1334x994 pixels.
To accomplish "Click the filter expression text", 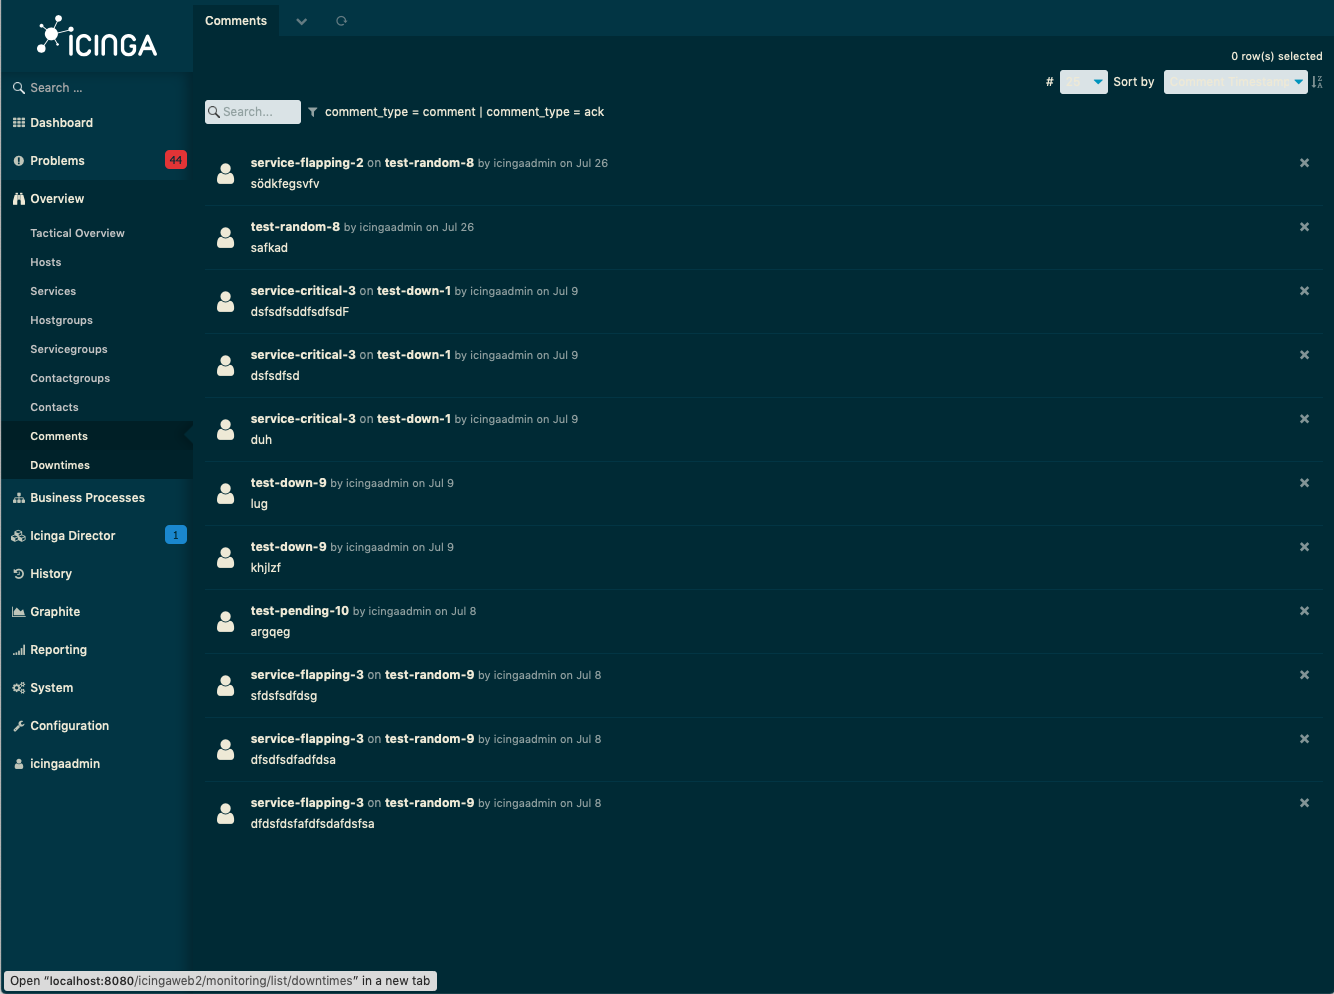I will click(464, 112).
